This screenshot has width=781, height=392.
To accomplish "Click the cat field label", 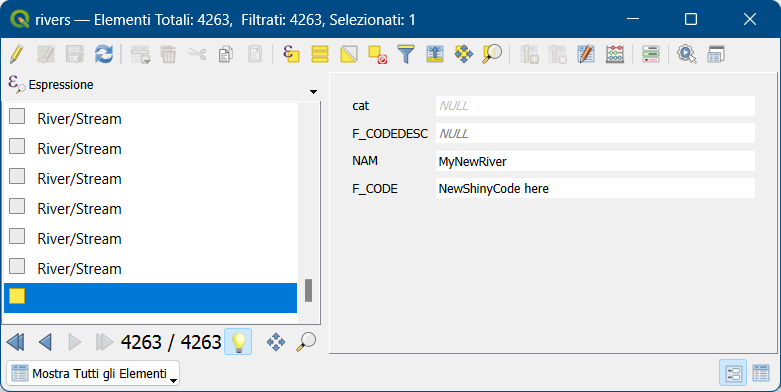I will coord(361,106).
